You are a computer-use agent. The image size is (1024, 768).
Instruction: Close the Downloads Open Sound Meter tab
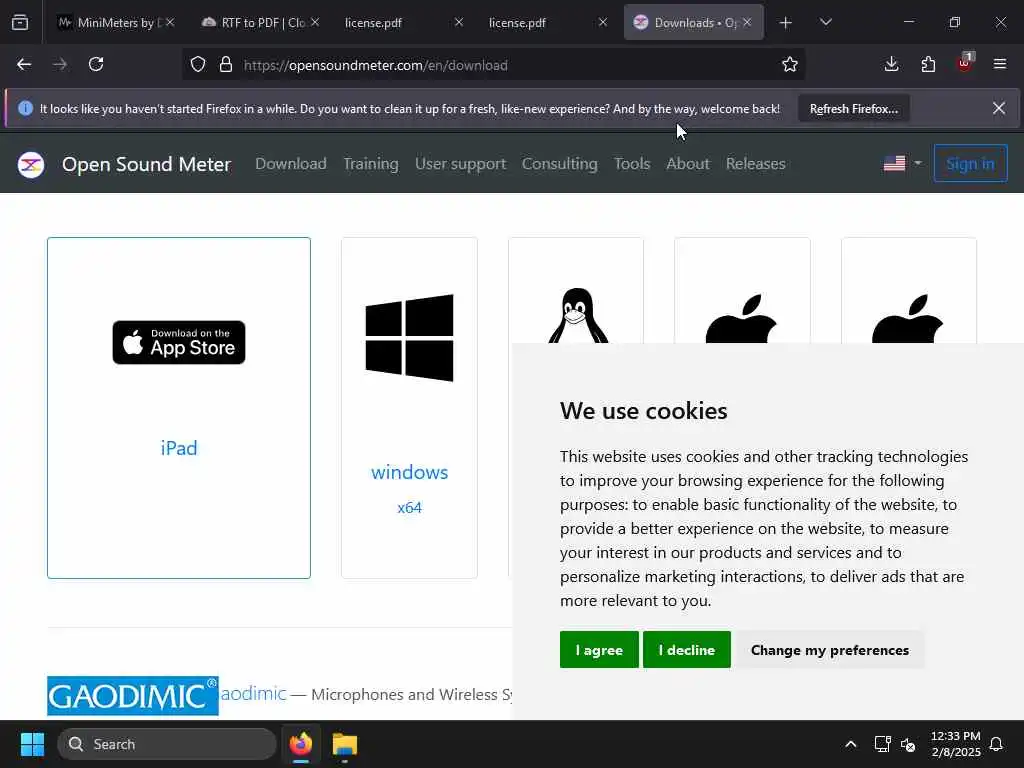747,22
